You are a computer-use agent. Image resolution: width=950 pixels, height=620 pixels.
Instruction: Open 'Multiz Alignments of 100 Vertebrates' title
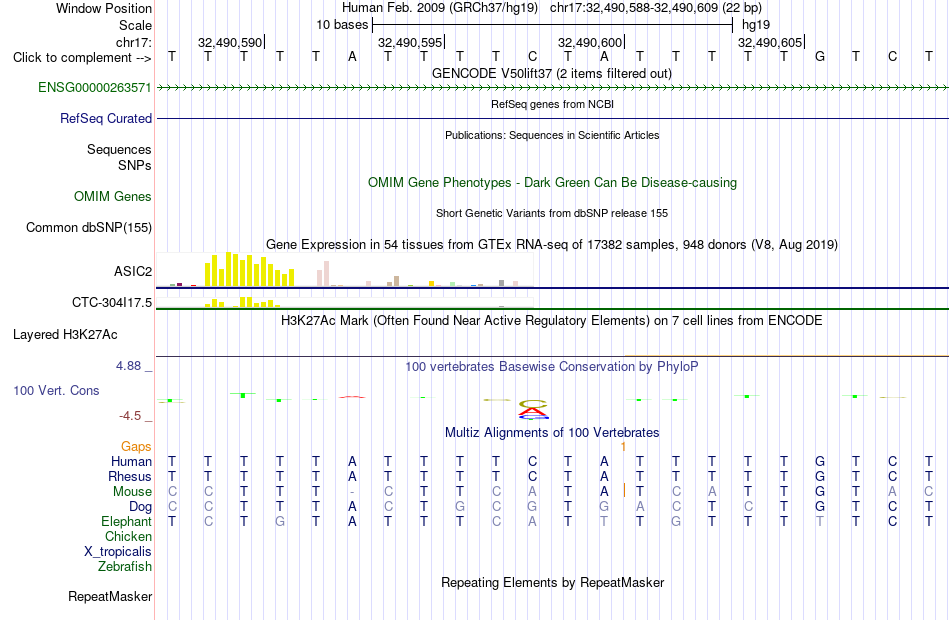click(x=552, y=432)
